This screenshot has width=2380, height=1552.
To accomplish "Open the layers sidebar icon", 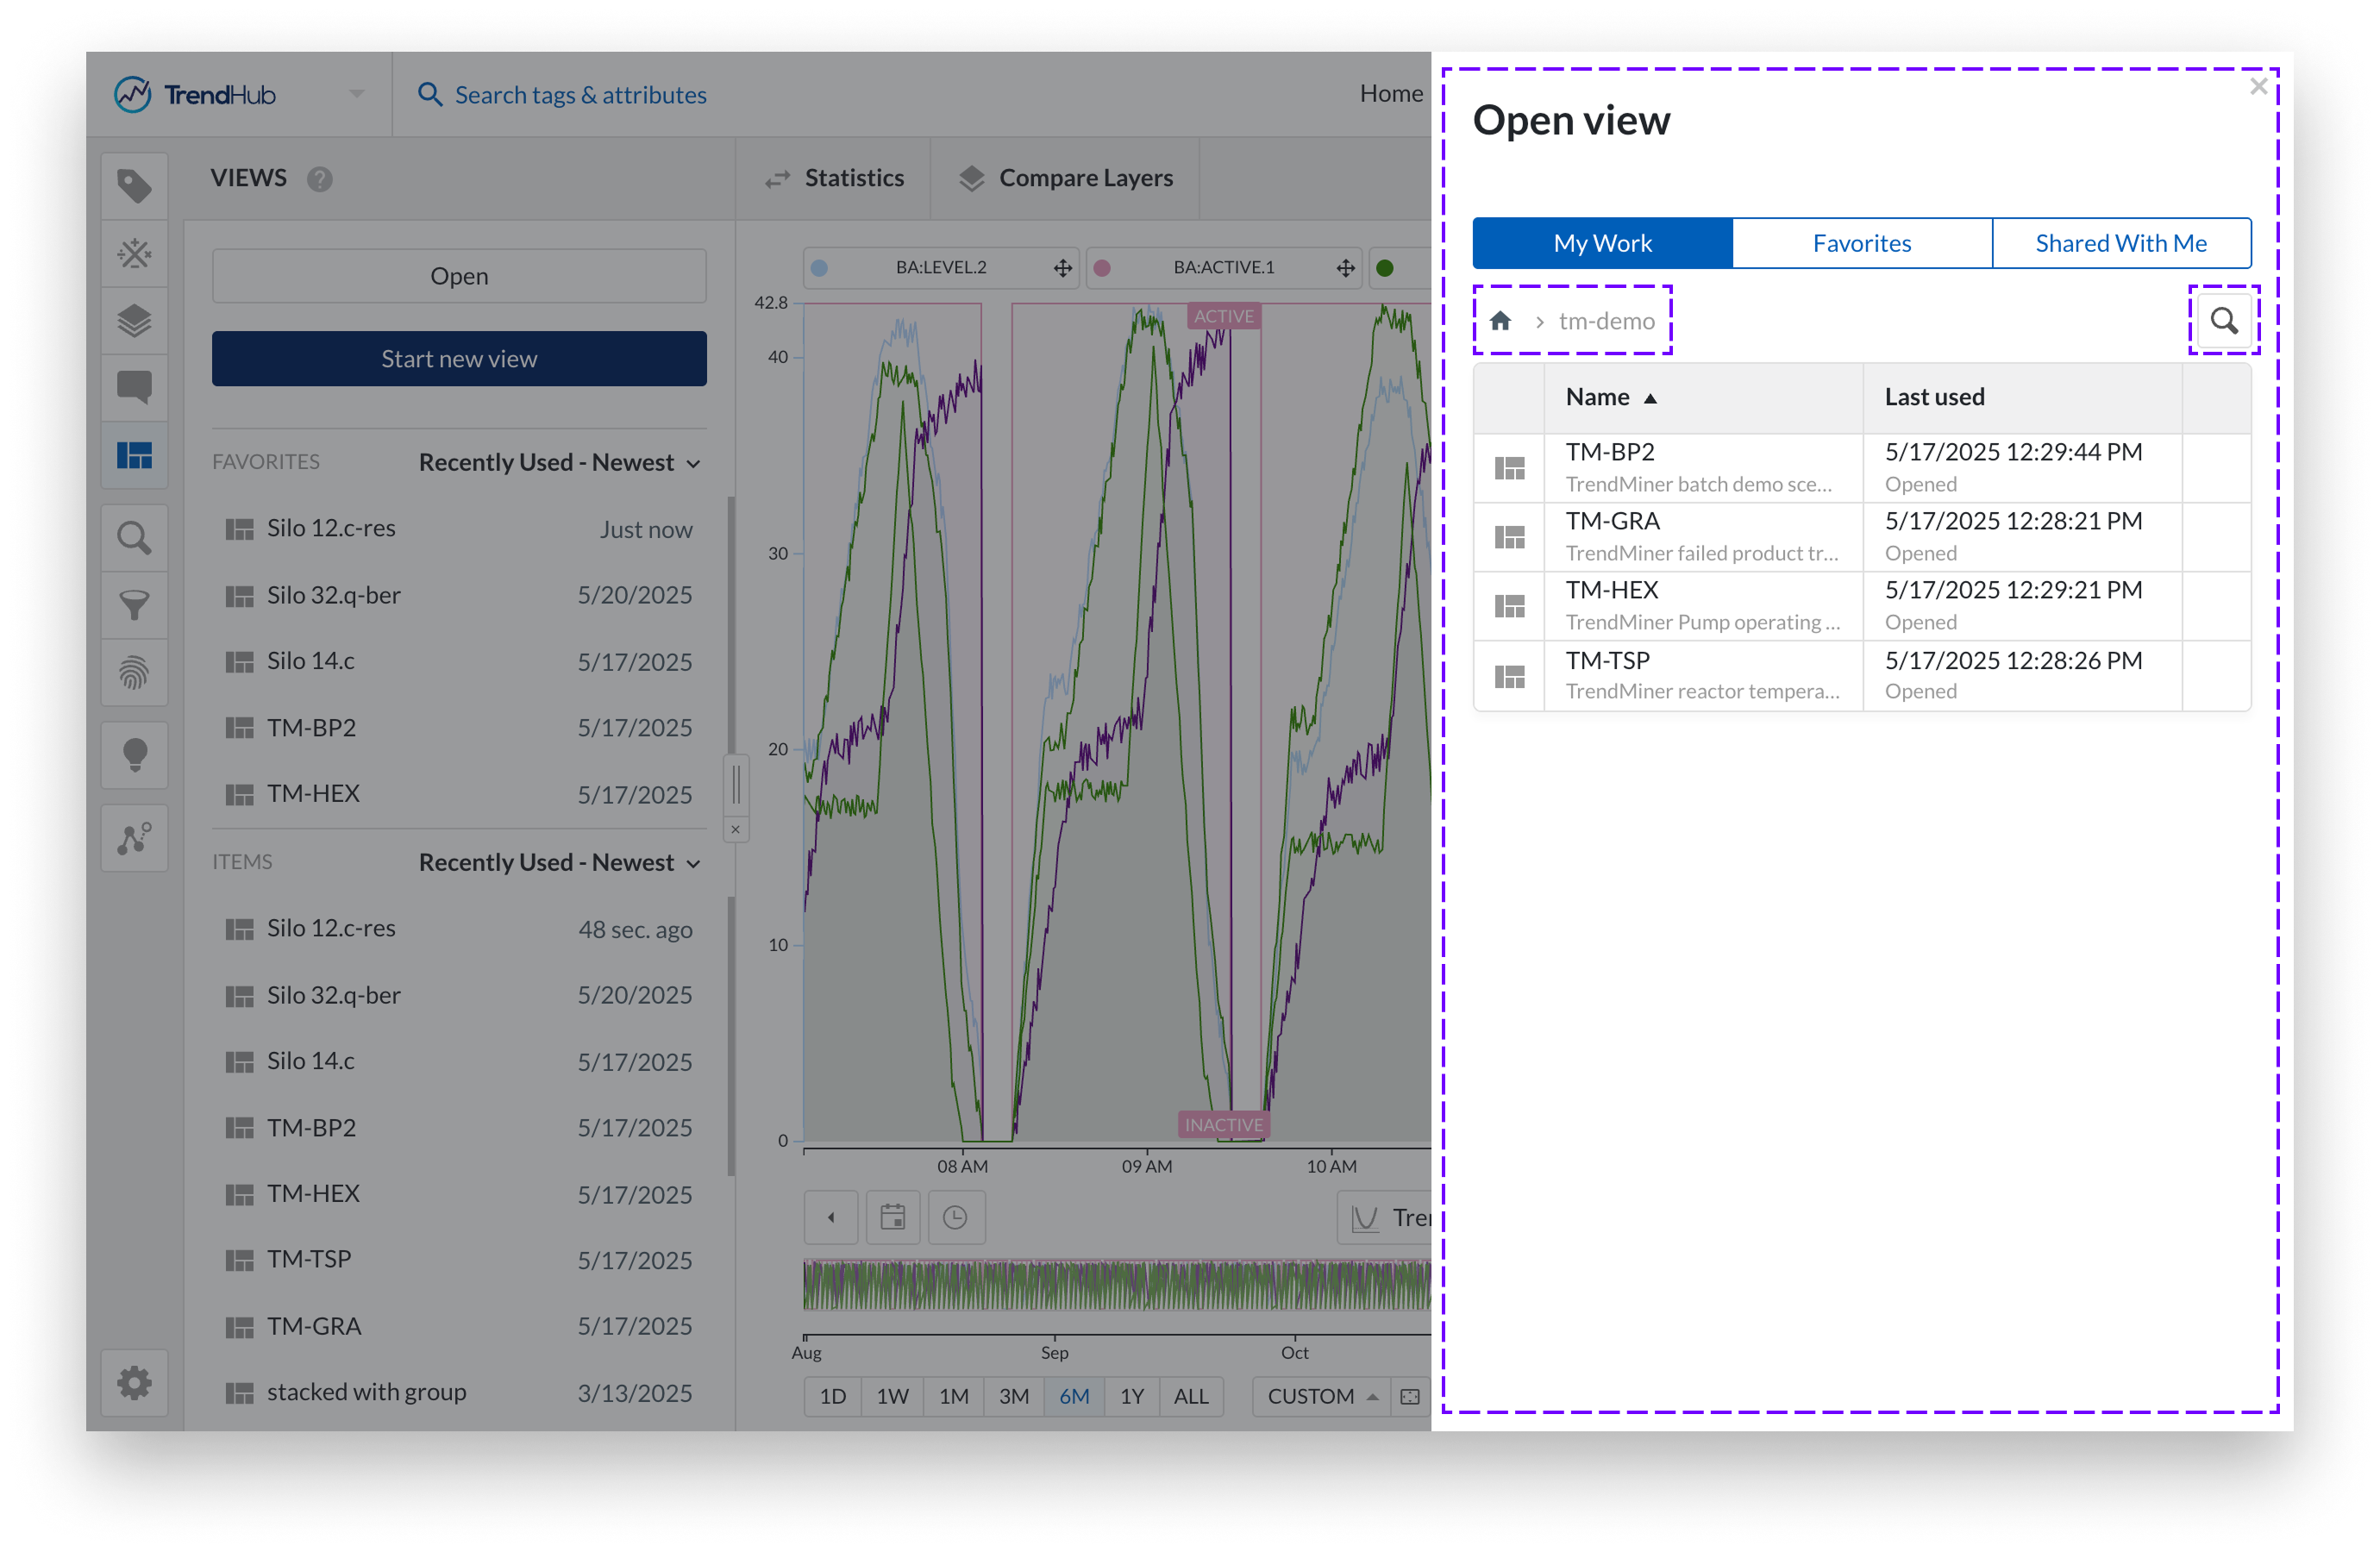I will [x=134, y=321].
